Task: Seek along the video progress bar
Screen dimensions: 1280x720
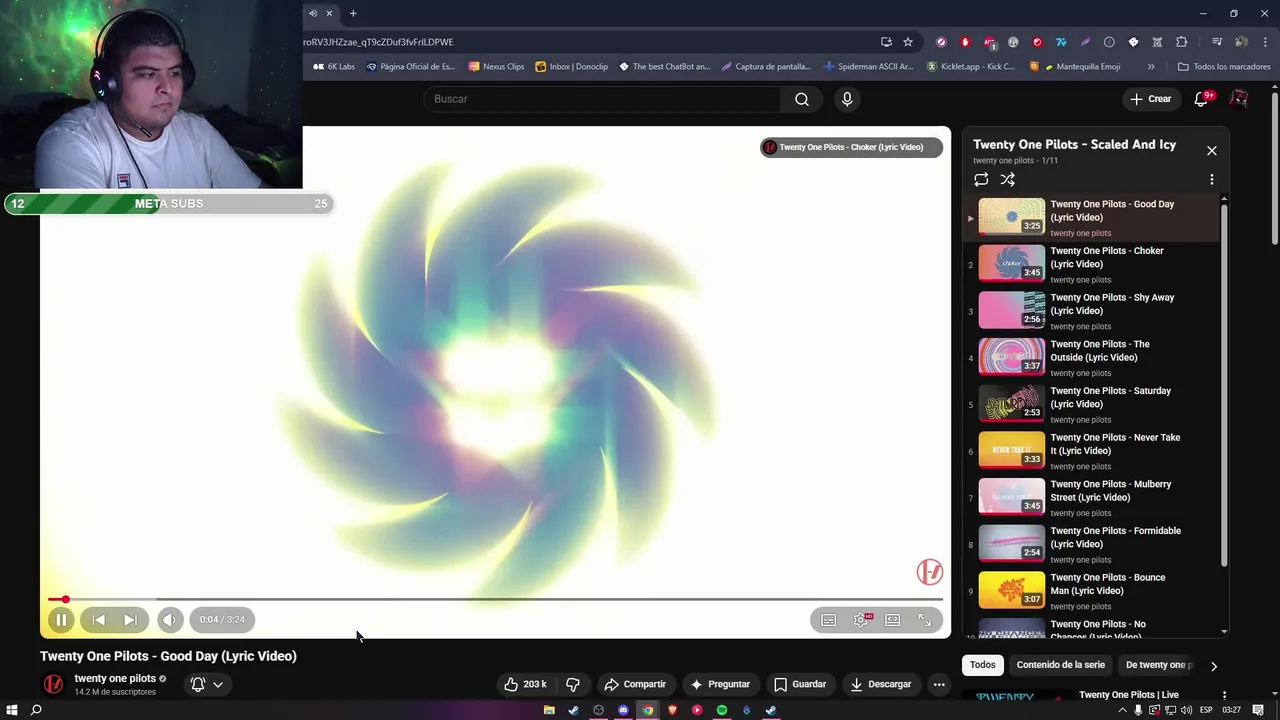Action: click(x=495, y=599)
